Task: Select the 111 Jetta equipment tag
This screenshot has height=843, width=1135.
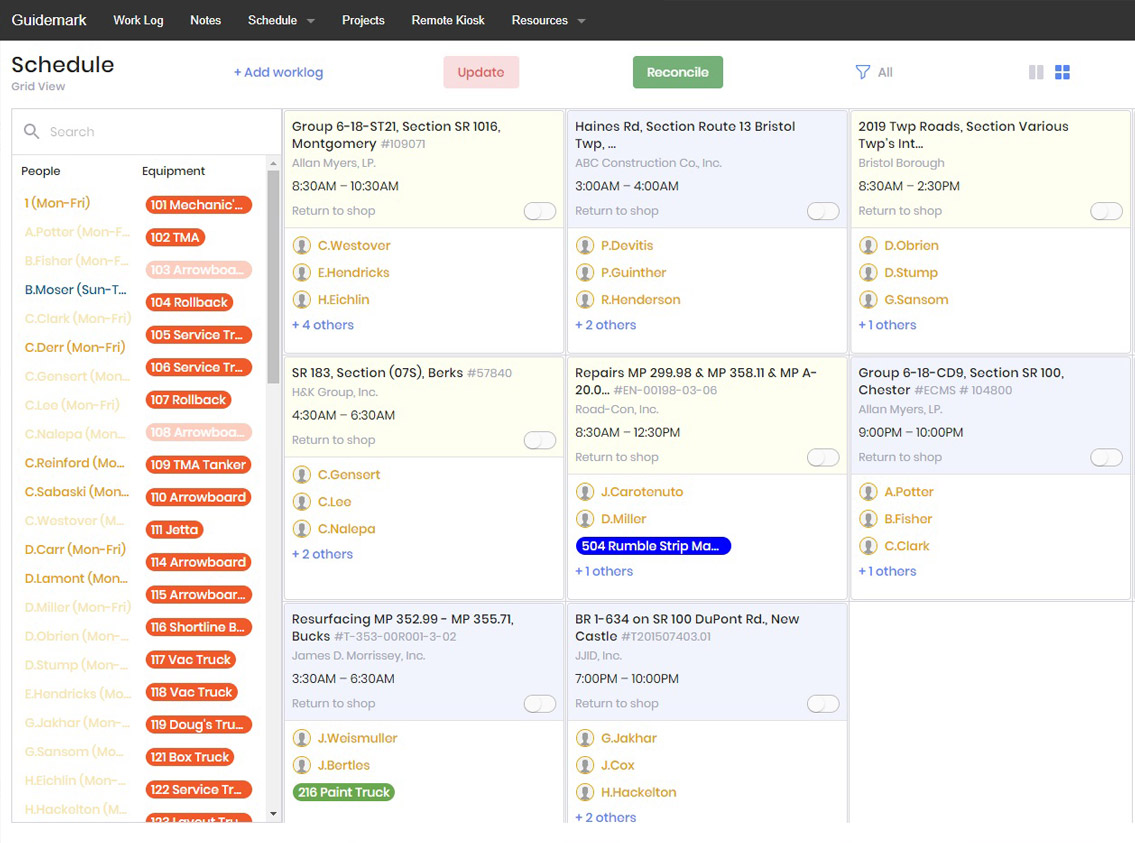Action: tap(174, 530)
